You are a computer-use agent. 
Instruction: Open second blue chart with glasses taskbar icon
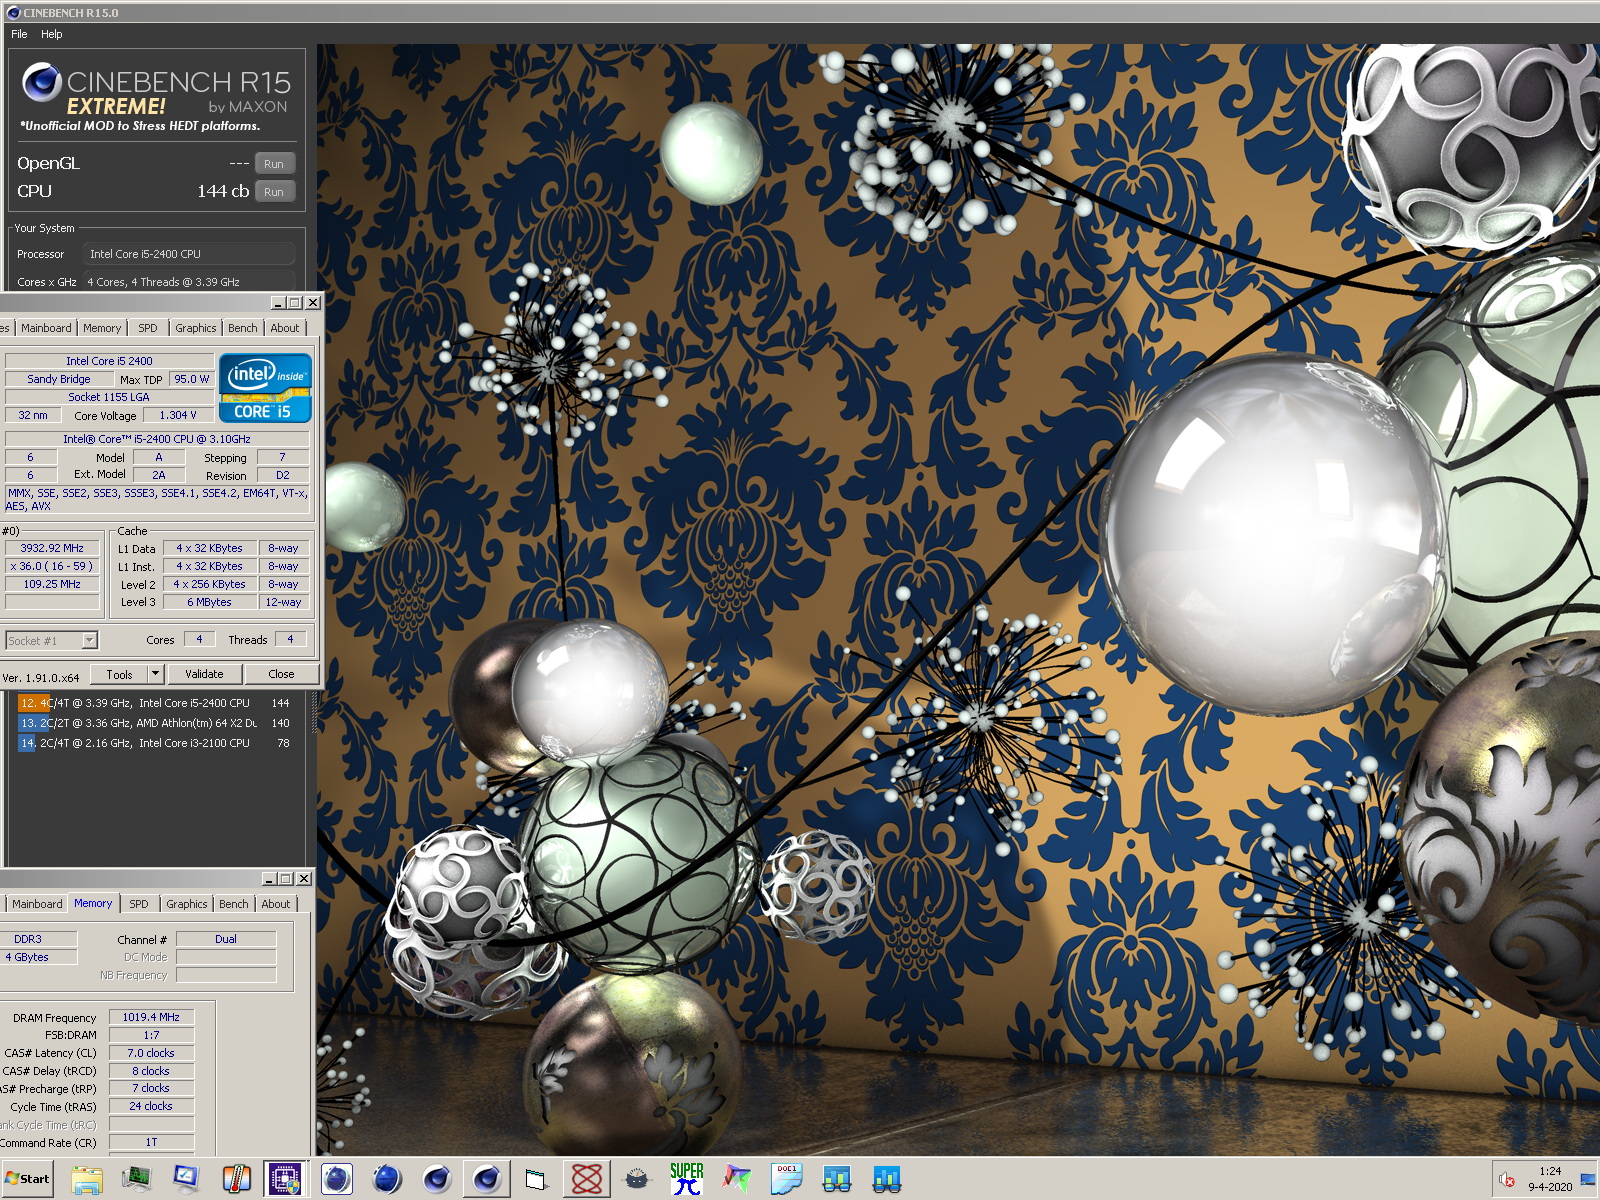coord(887,1180)
